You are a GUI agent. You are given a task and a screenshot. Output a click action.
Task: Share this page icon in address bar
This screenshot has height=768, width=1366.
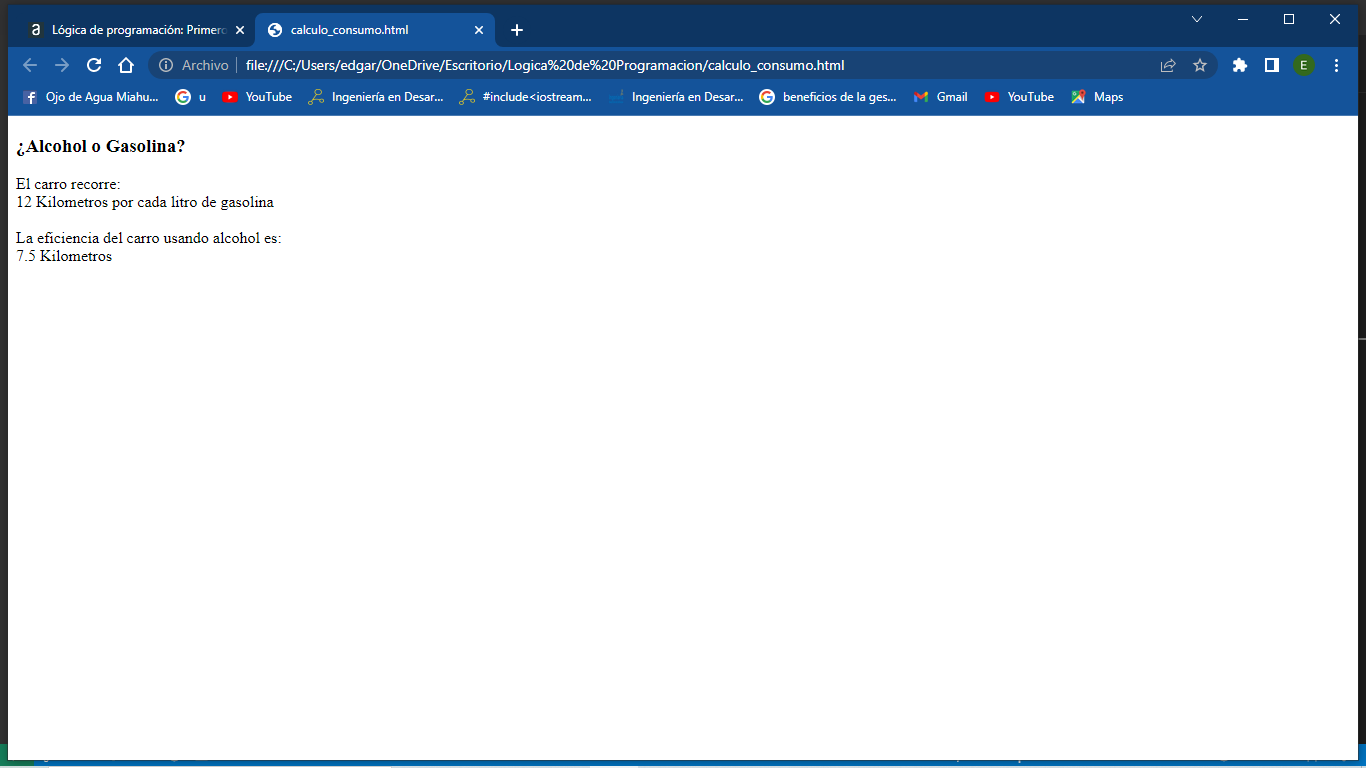click(1168, 65)
